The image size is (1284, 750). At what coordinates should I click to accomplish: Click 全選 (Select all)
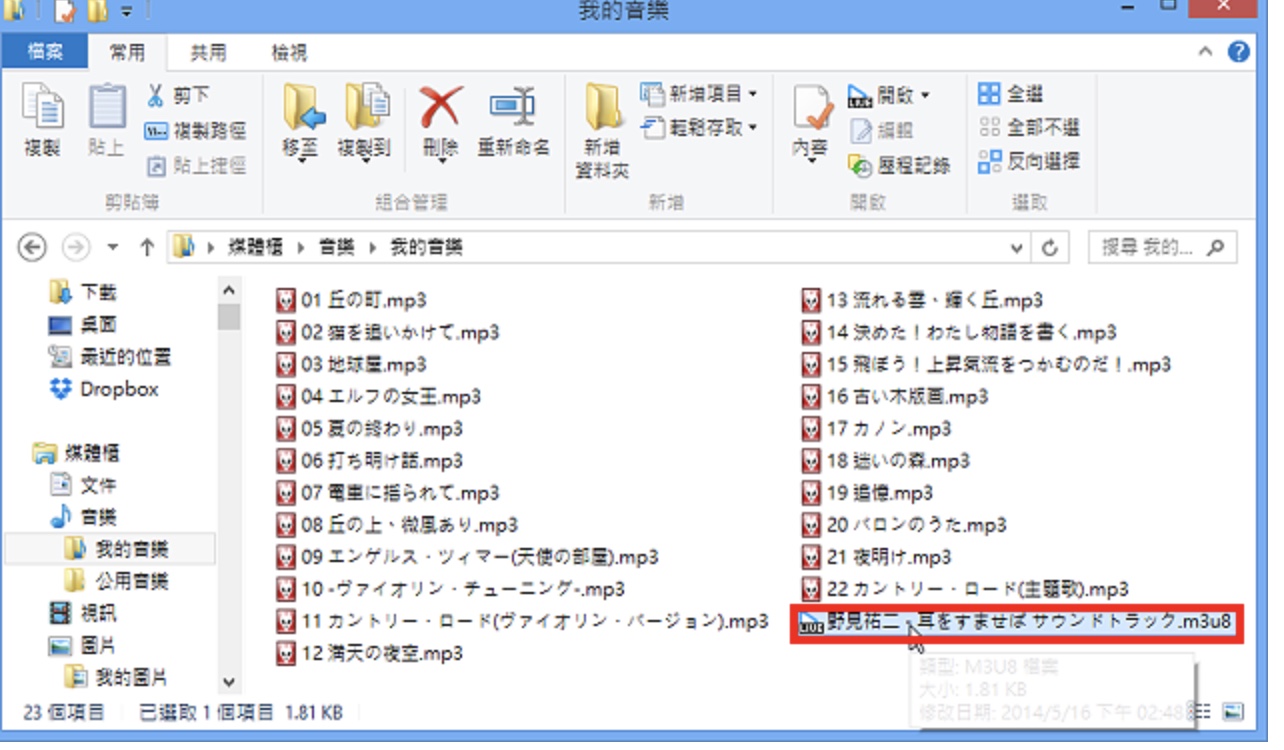[x=1011, y=93]
